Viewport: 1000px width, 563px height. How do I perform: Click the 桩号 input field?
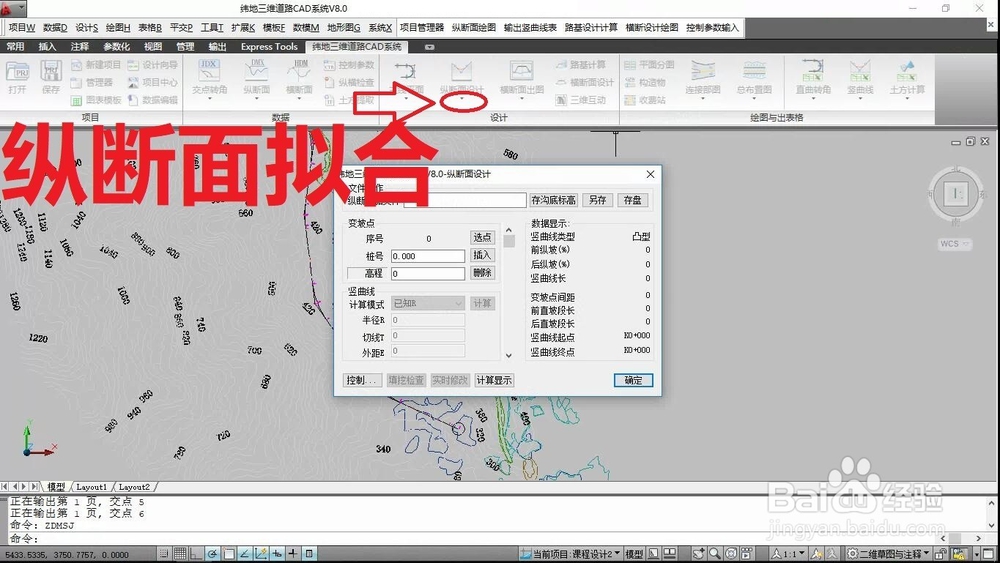(x=428, y=256)
